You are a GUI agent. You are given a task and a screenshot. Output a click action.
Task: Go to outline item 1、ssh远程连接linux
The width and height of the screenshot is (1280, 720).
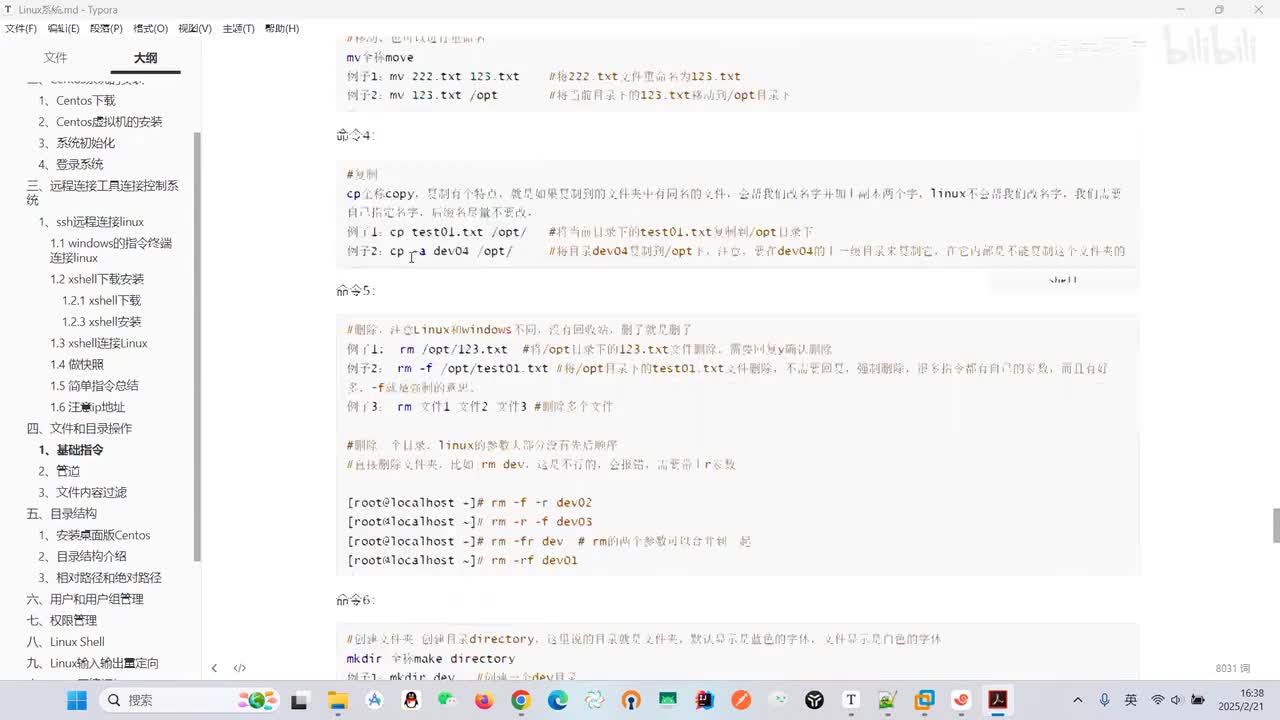[x=91, y=222]
